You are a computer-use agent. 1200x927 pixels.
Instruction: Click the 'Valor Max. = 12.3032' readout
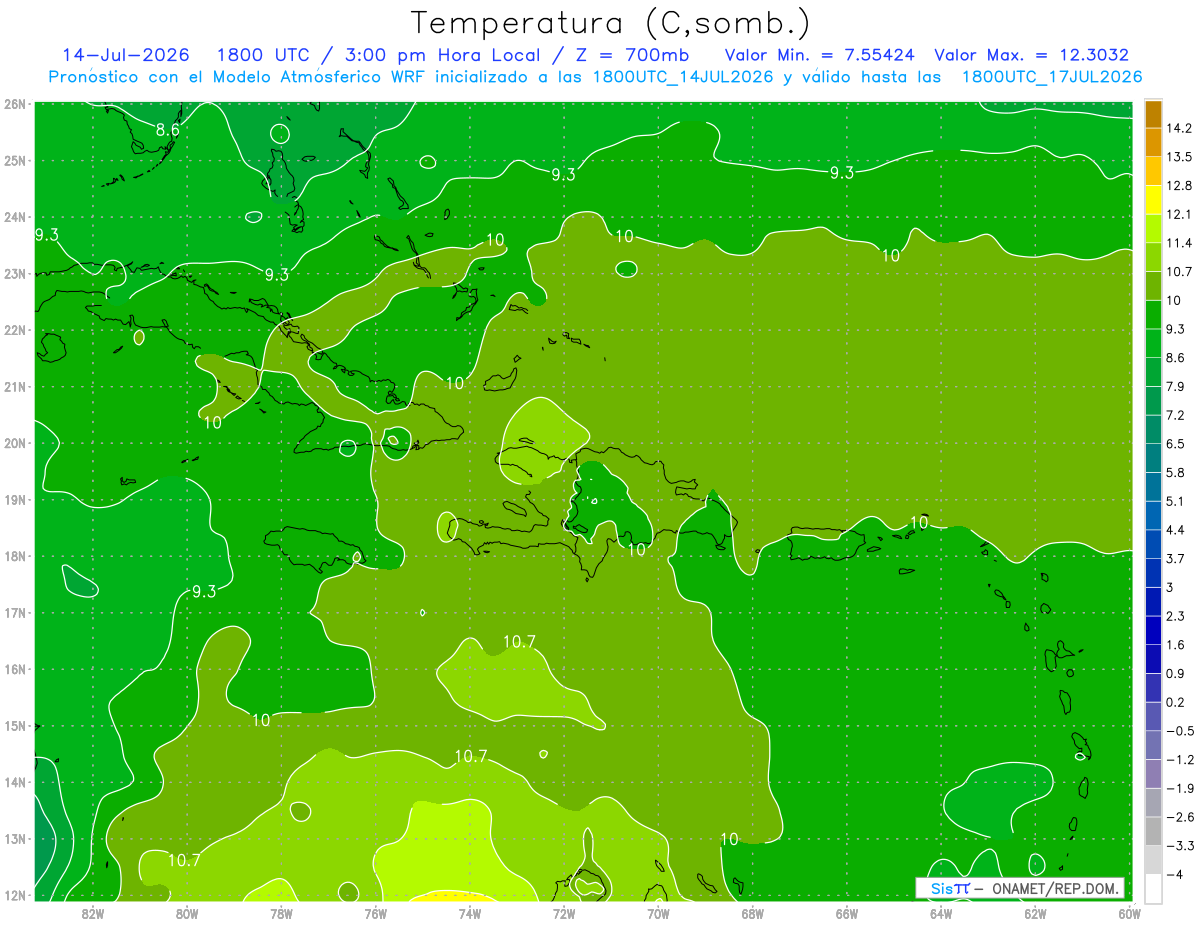click(x=1031, y=55)
